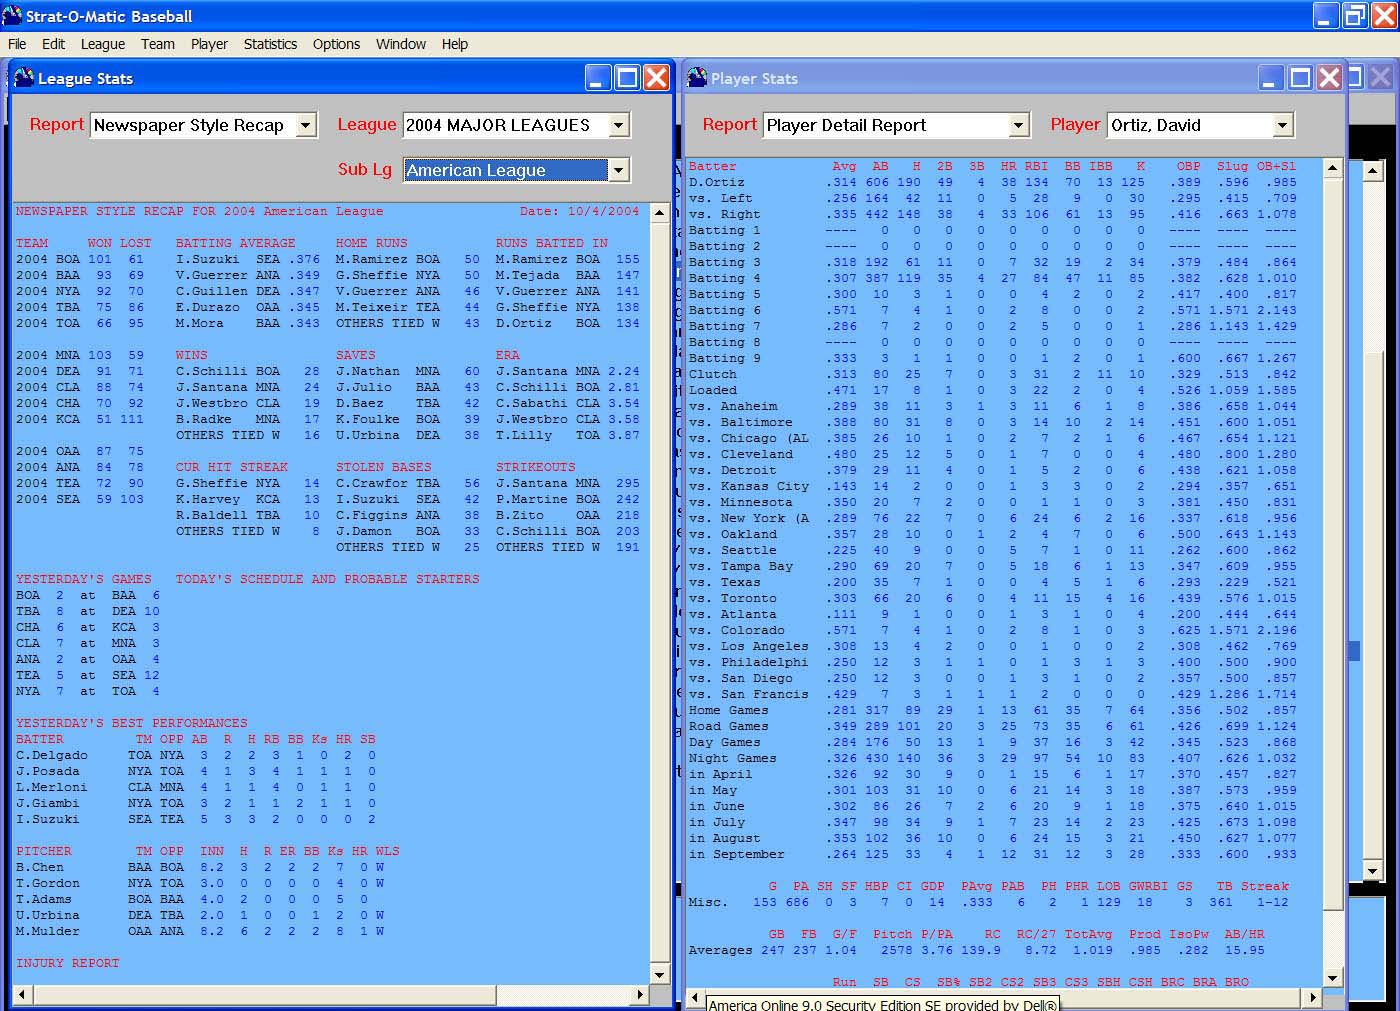
Task: Restore down the main Strat-O-Matic window
Action: click(1355, 16)
